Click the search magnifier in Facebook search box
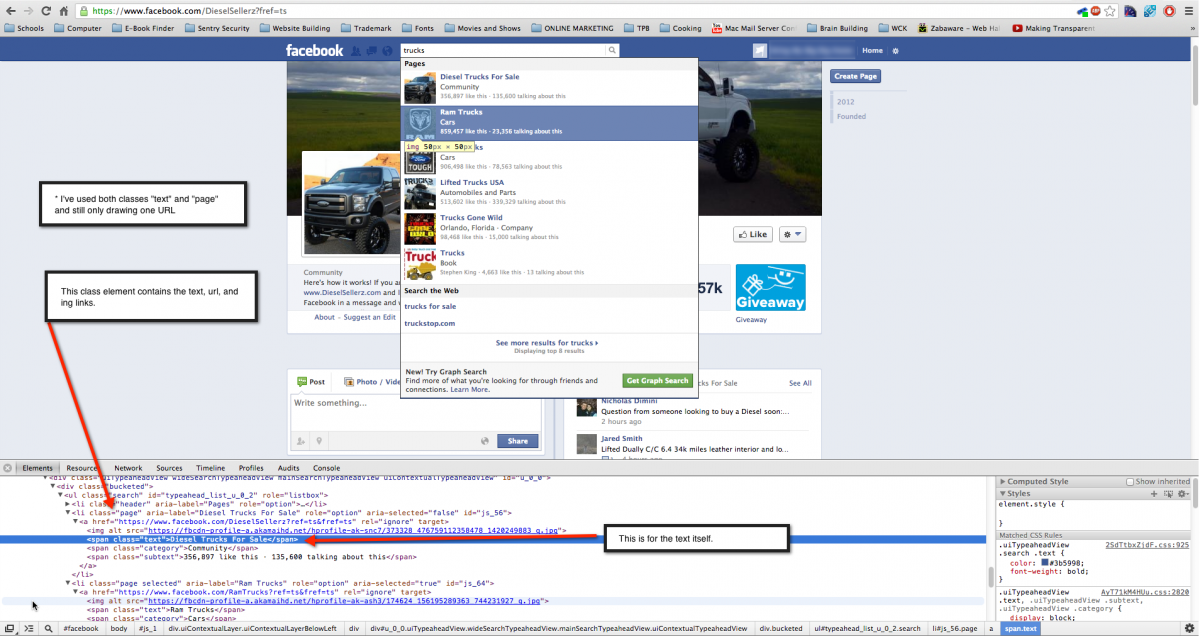 (x=612, y=50)
